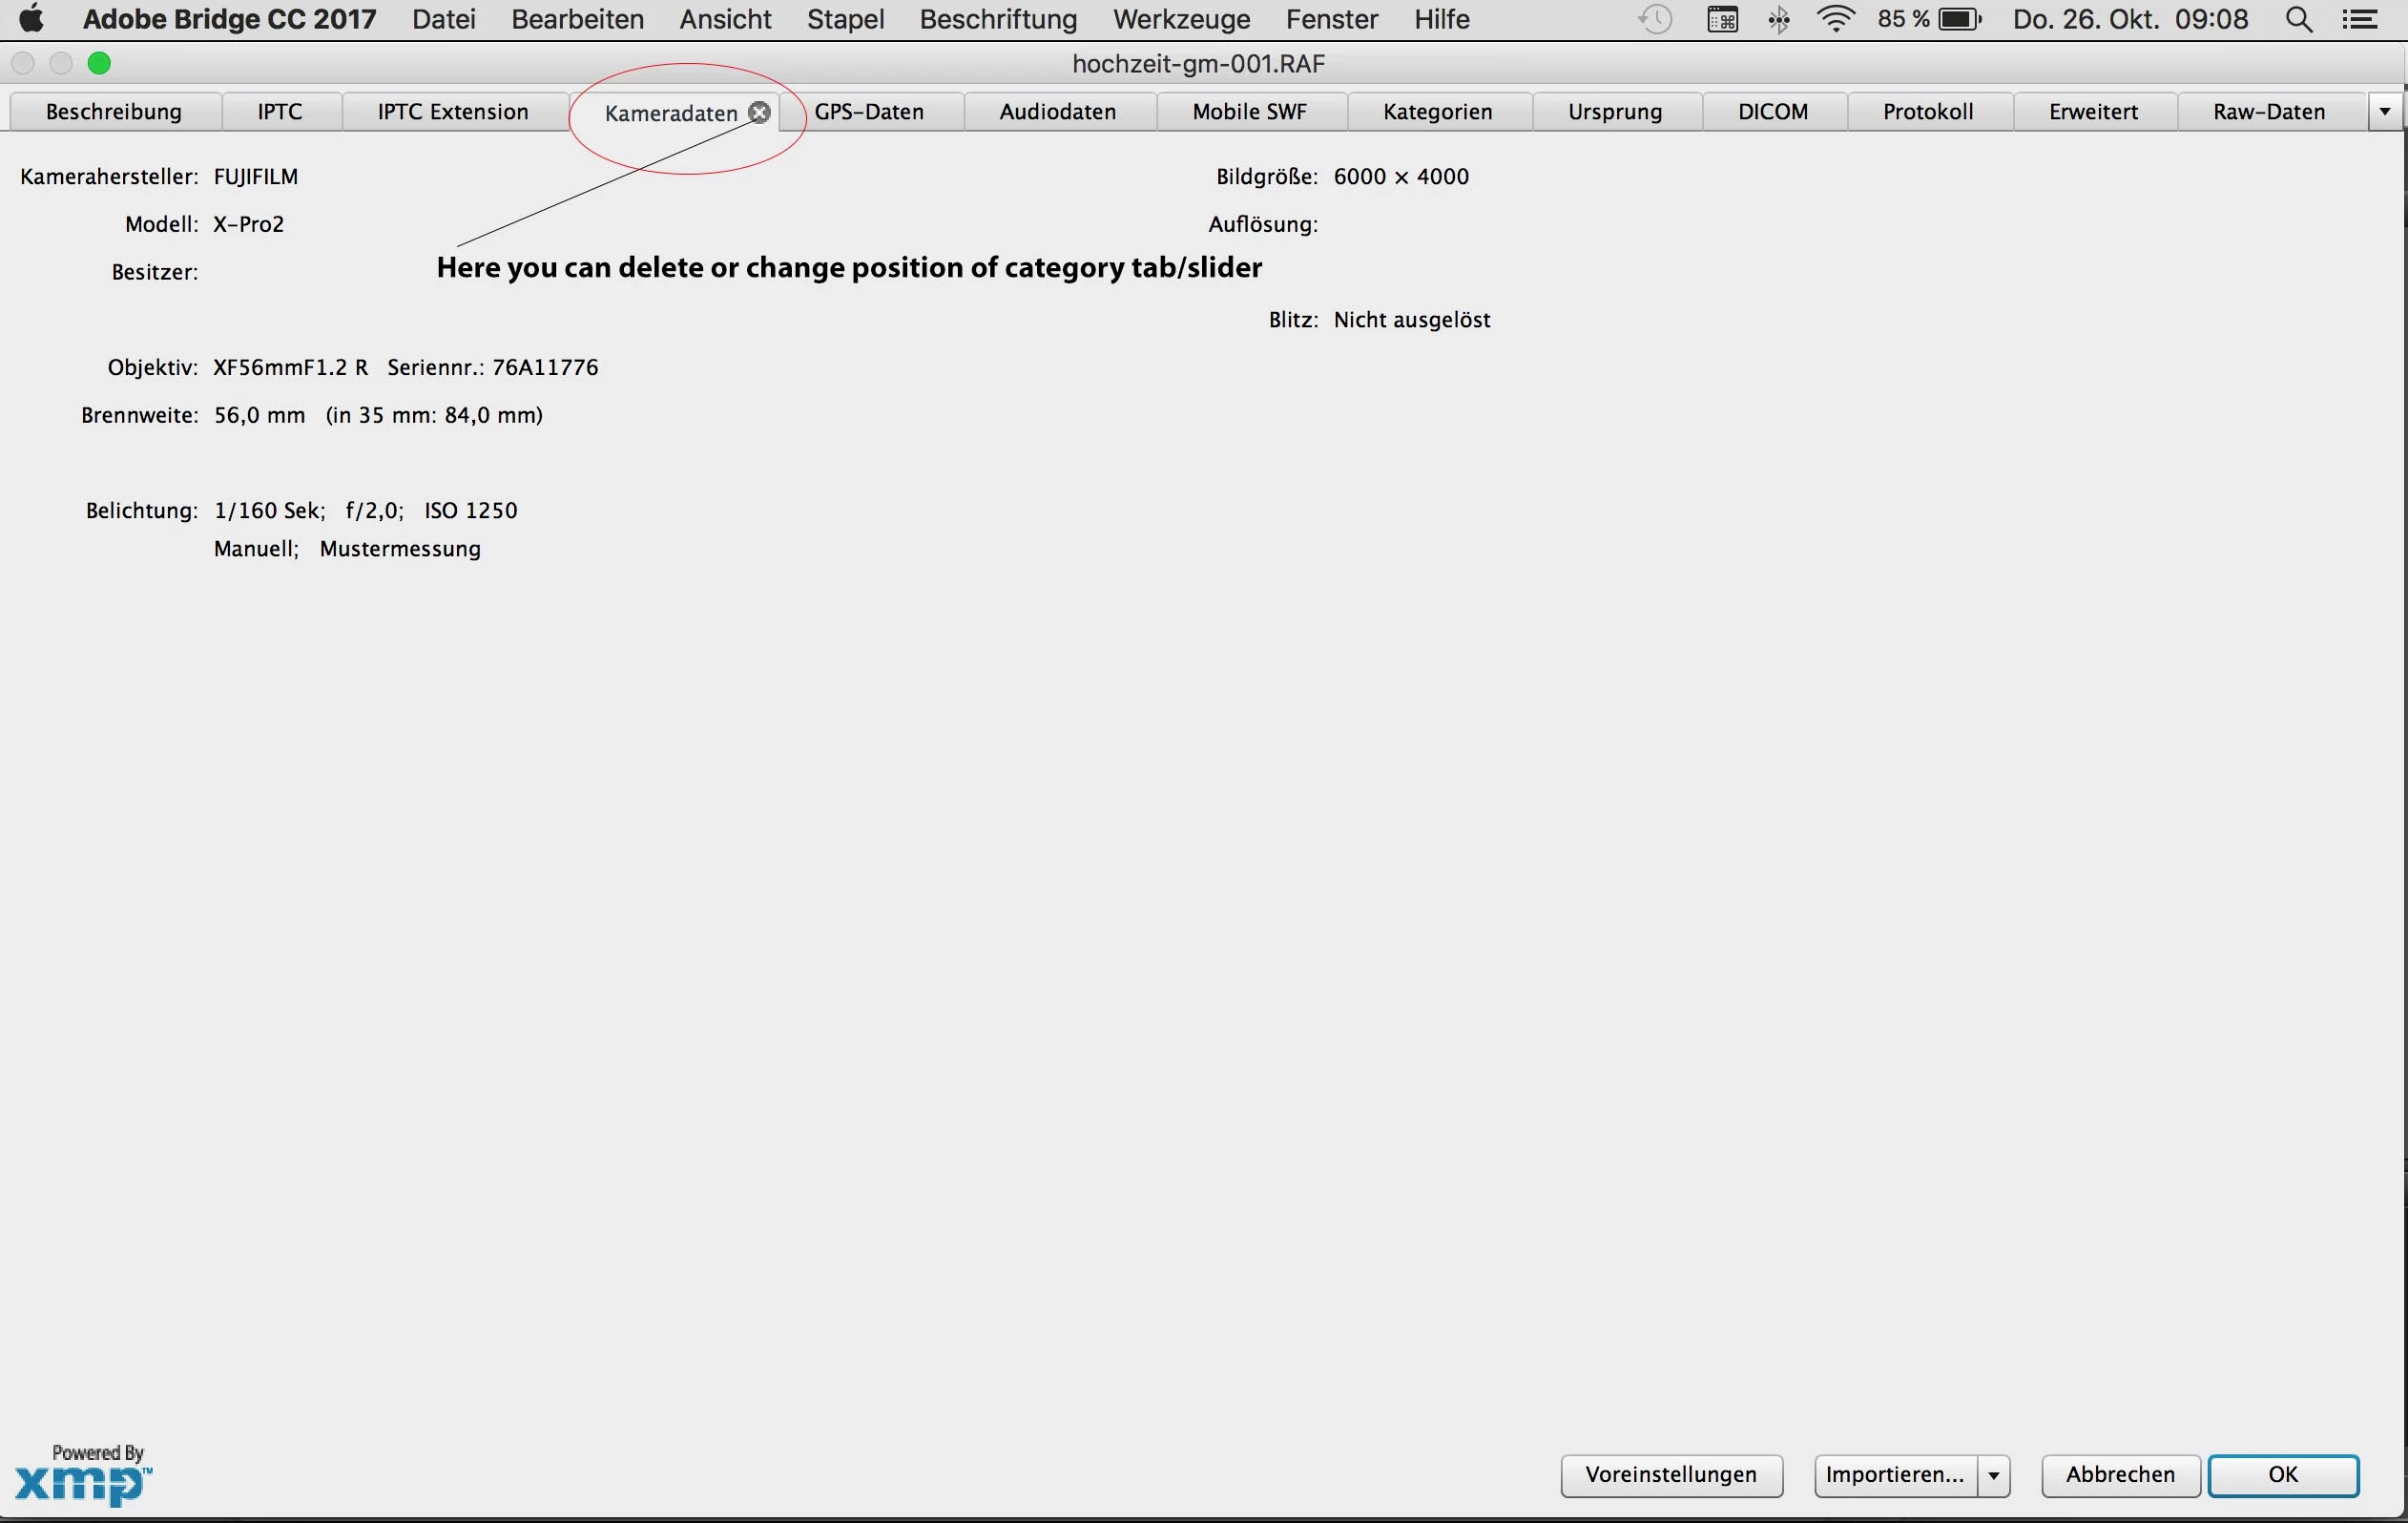The image size is (2408, 1523).
Task: Switch to the GPS-Daten tab
Action: [x=869, y=112]
